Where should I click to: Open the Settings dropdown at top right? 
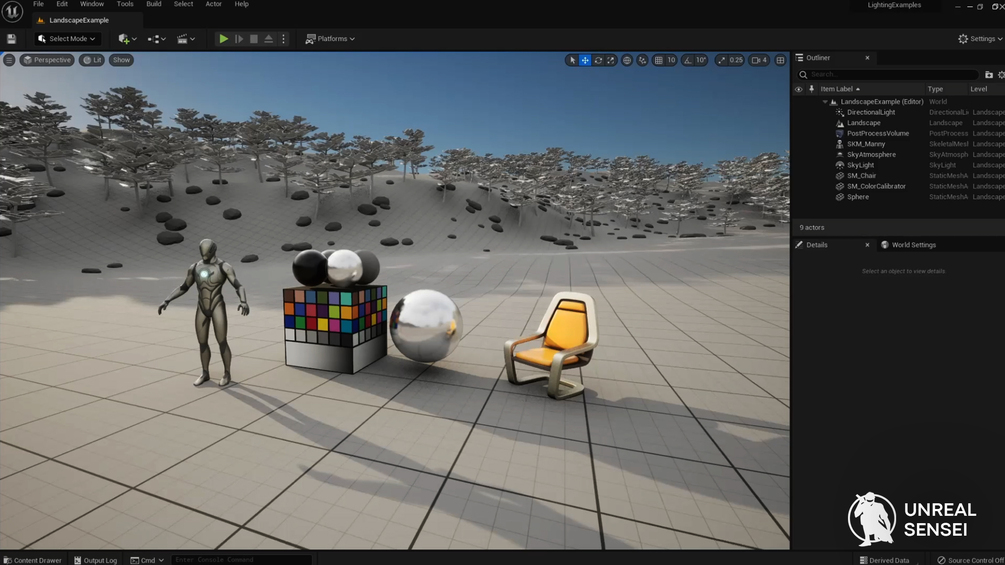tap(980, 39)
